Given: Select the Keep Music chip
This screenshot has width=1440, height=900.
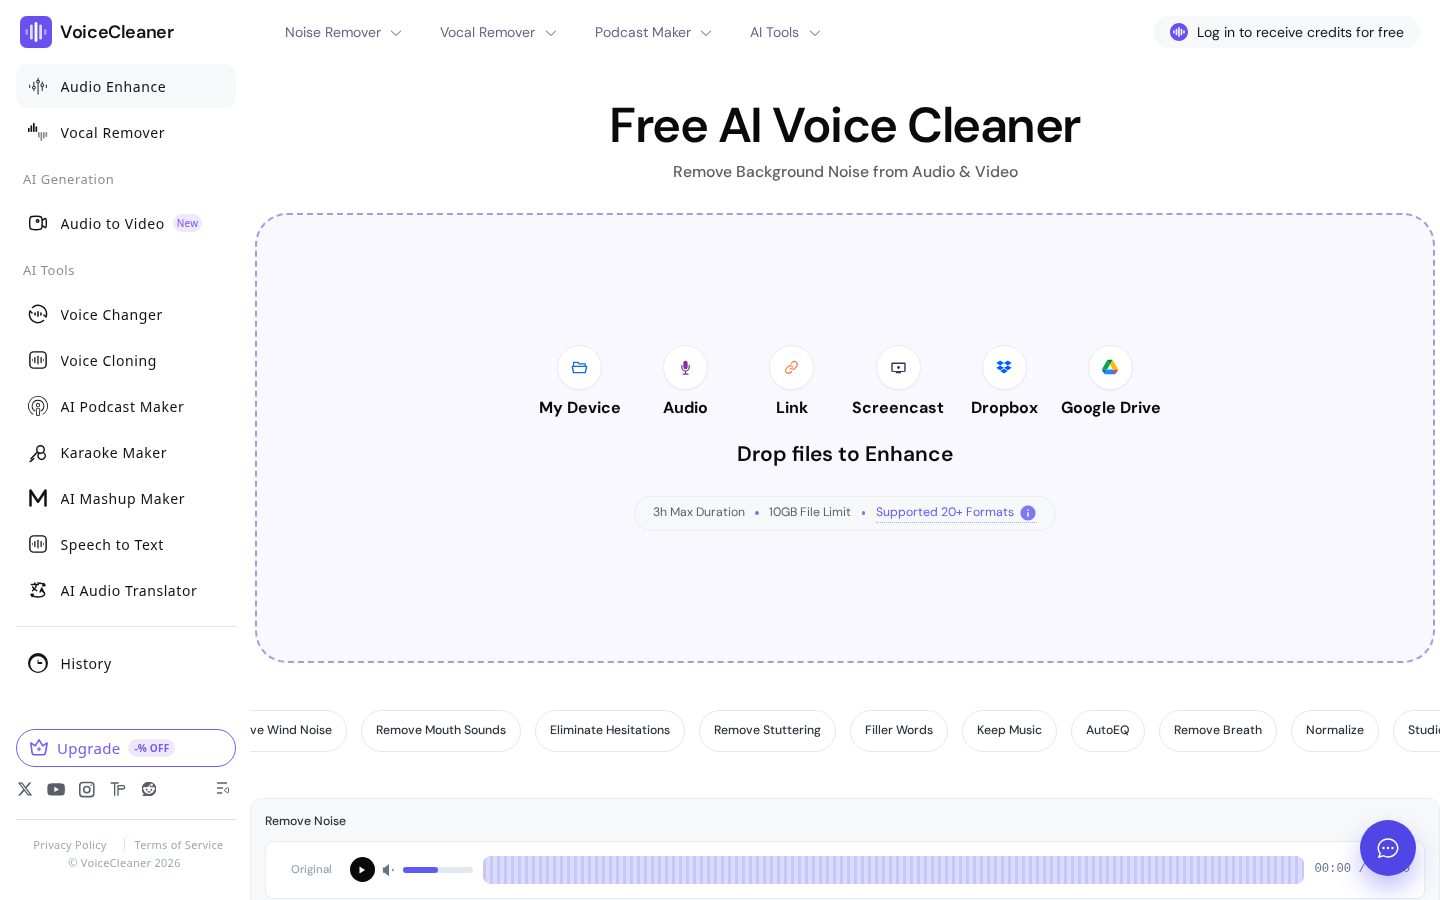Looking at the screenshot, I should 1009,731.
